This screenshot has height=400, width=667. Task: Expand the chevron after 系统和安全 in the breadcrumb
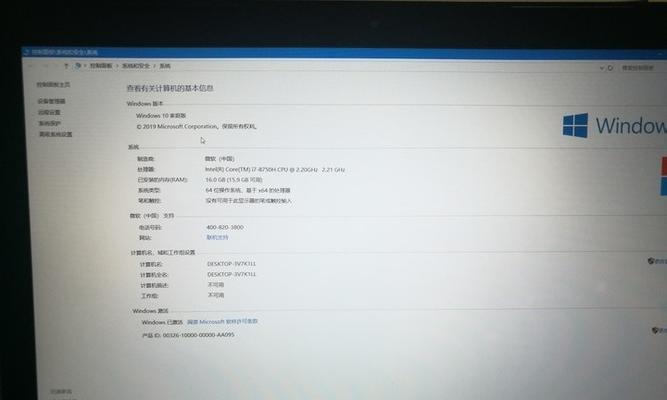point(154,66)
